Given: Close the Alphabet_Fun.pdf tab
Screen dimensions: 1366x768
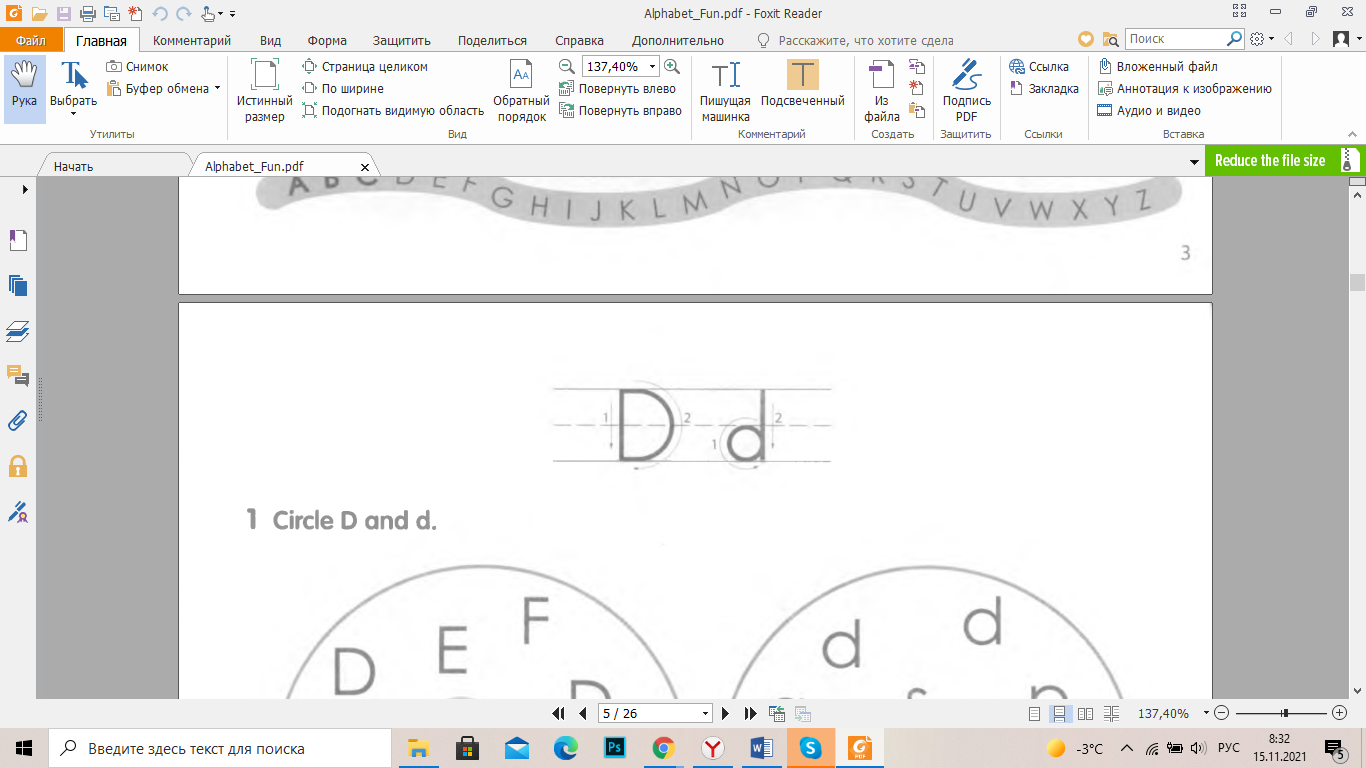Looking at the screenshot, I should [x=365, y=167].
